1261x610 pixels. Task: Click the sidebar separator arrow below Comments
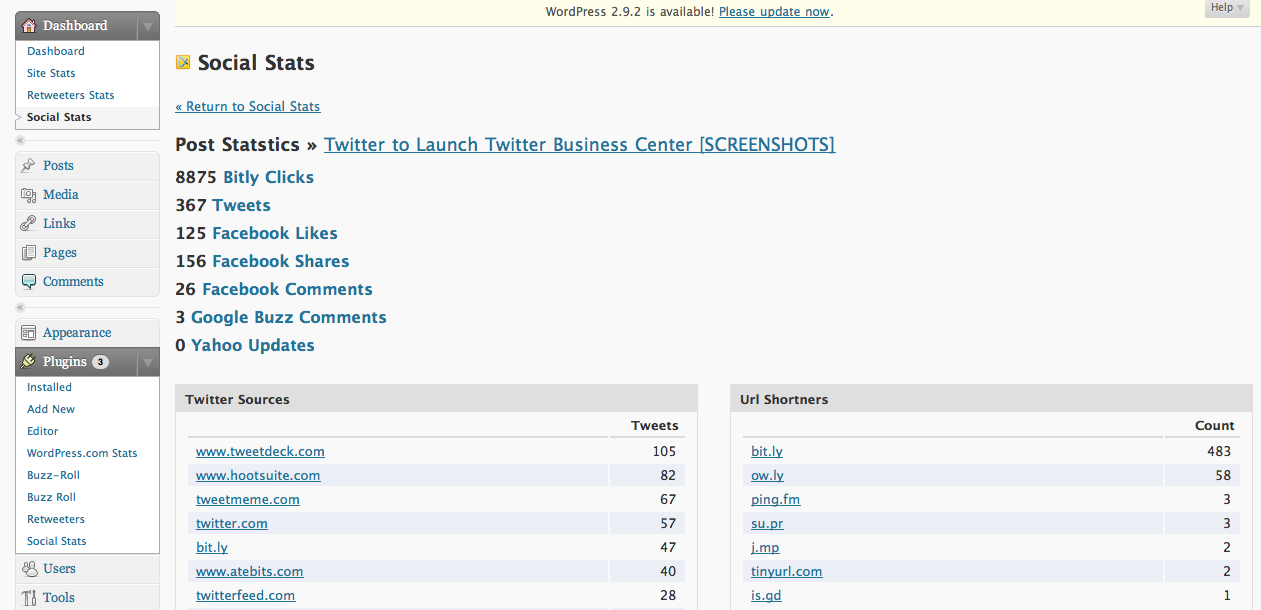coord(20,308)
